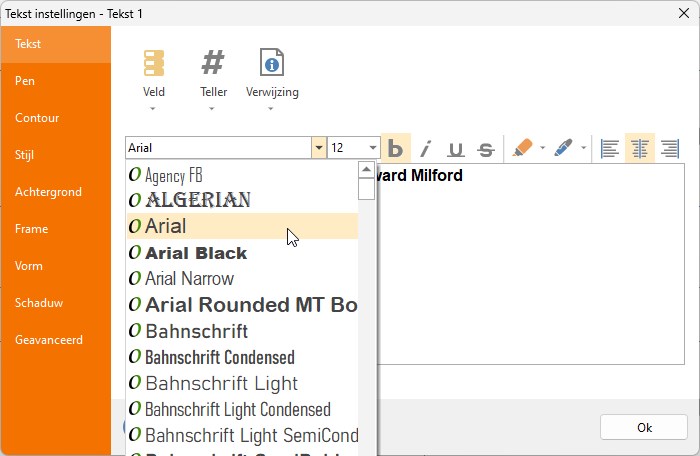Pick Bahnschrift Light SemiCondensed font
The image size is (700, 456).
242,435
